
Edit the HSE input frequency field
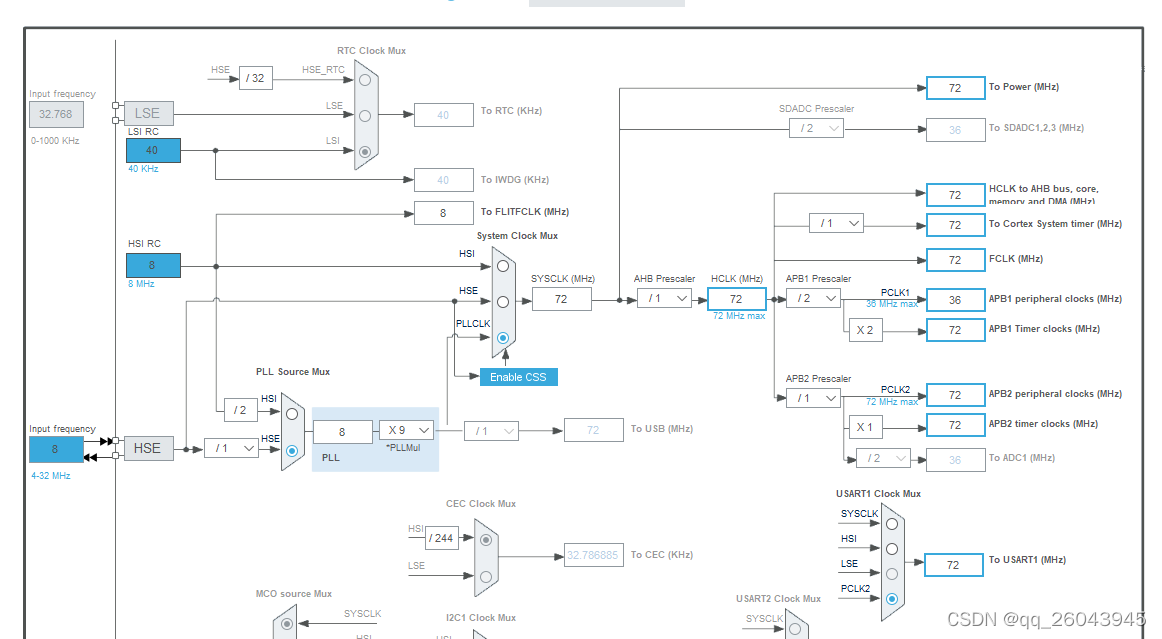(56, 449)
